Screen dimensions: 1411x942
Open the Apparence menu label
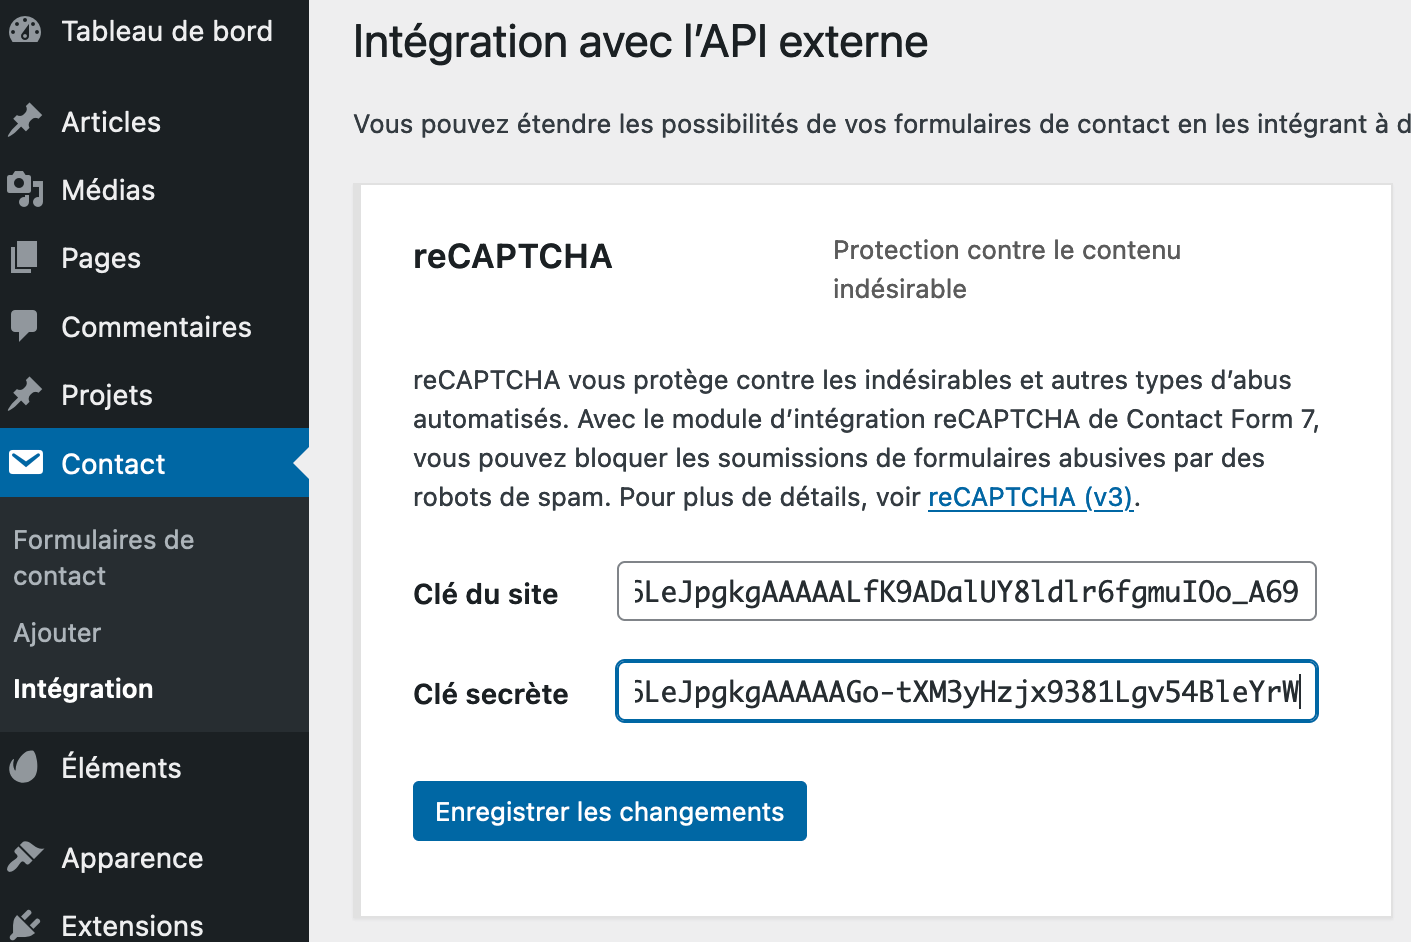[132, 858]
